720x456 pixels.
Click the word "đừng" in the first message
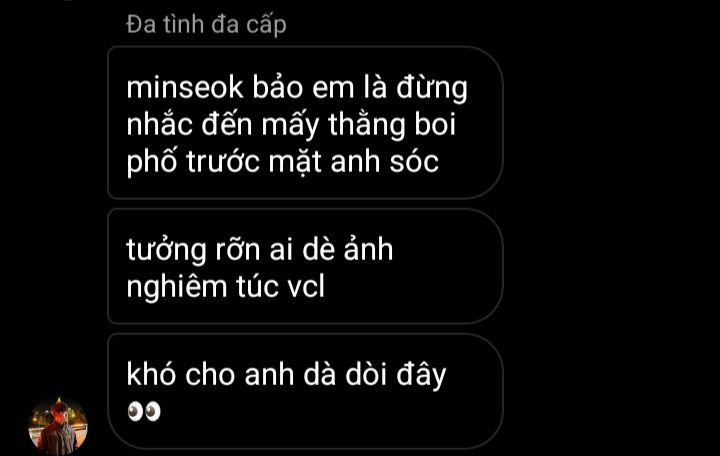point(432,89)
